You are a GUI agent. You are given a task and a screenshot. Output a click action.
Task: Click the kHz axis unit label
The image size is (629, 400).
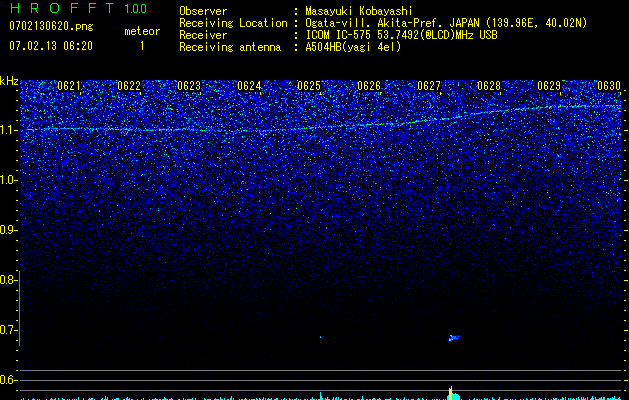[9, 81]
